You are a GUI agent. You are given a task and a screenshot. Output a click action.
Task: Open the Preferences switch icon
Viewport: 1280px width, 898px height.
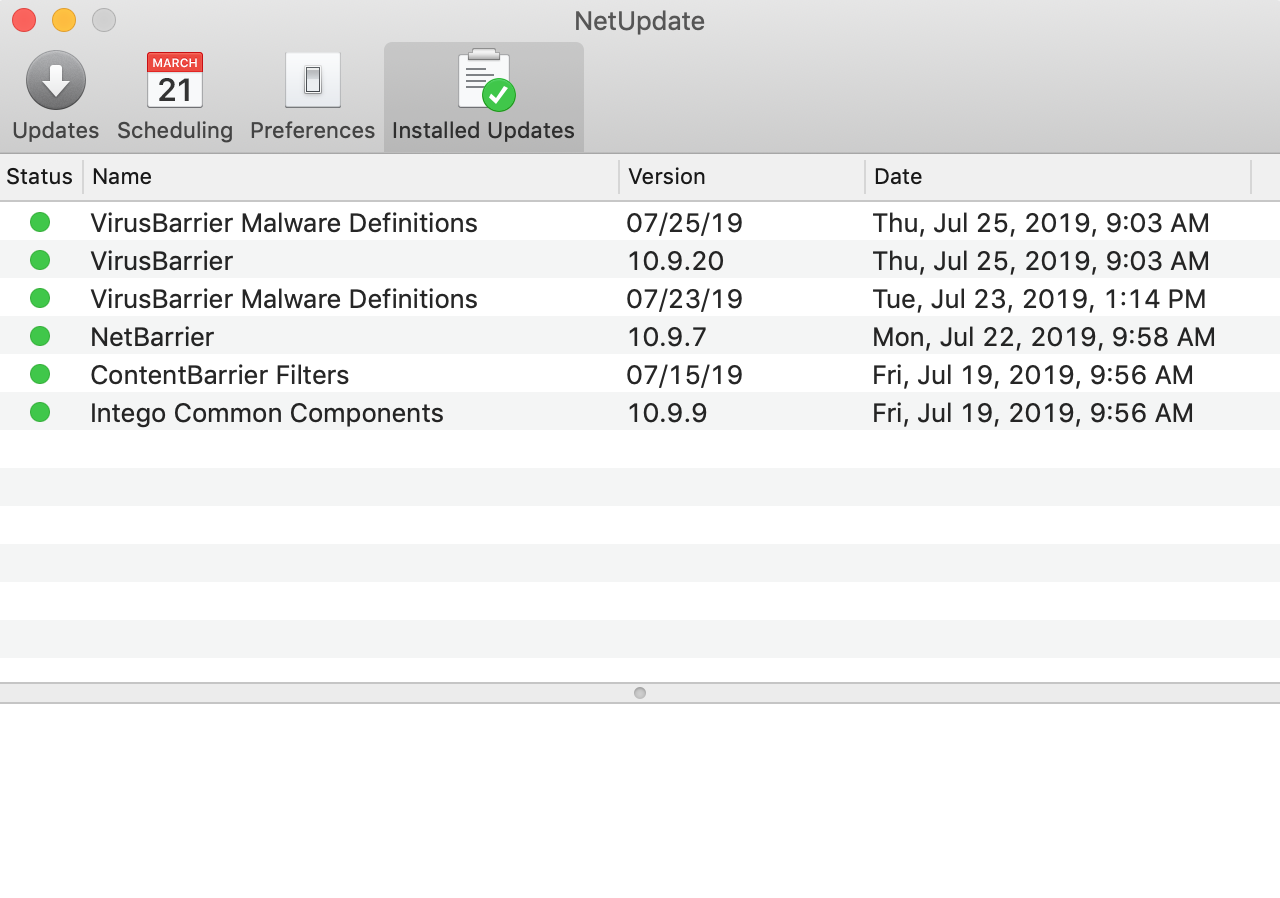[313, 80]
